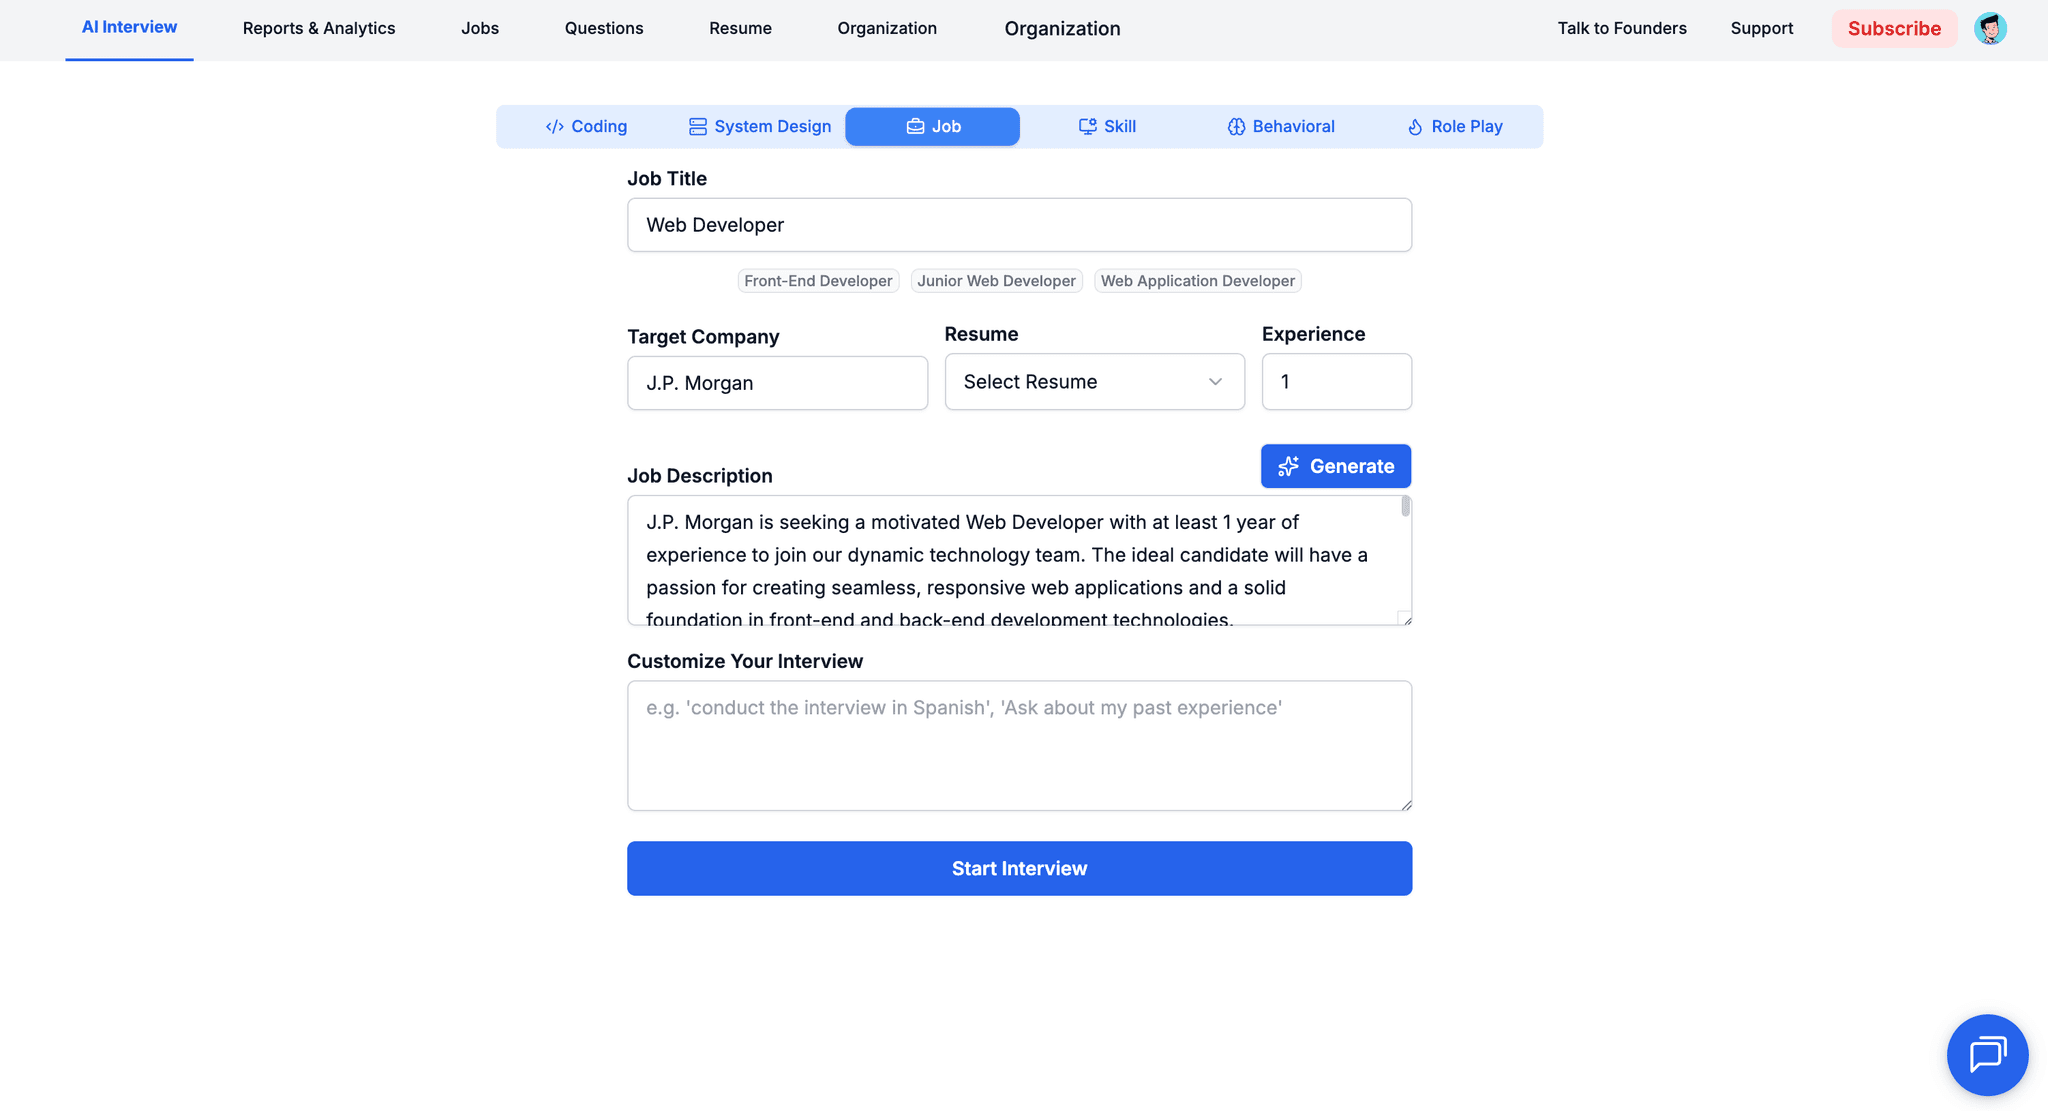2048x1111 pixels.
Task: Click the Start Interview button
Action: coord(1019,868)
